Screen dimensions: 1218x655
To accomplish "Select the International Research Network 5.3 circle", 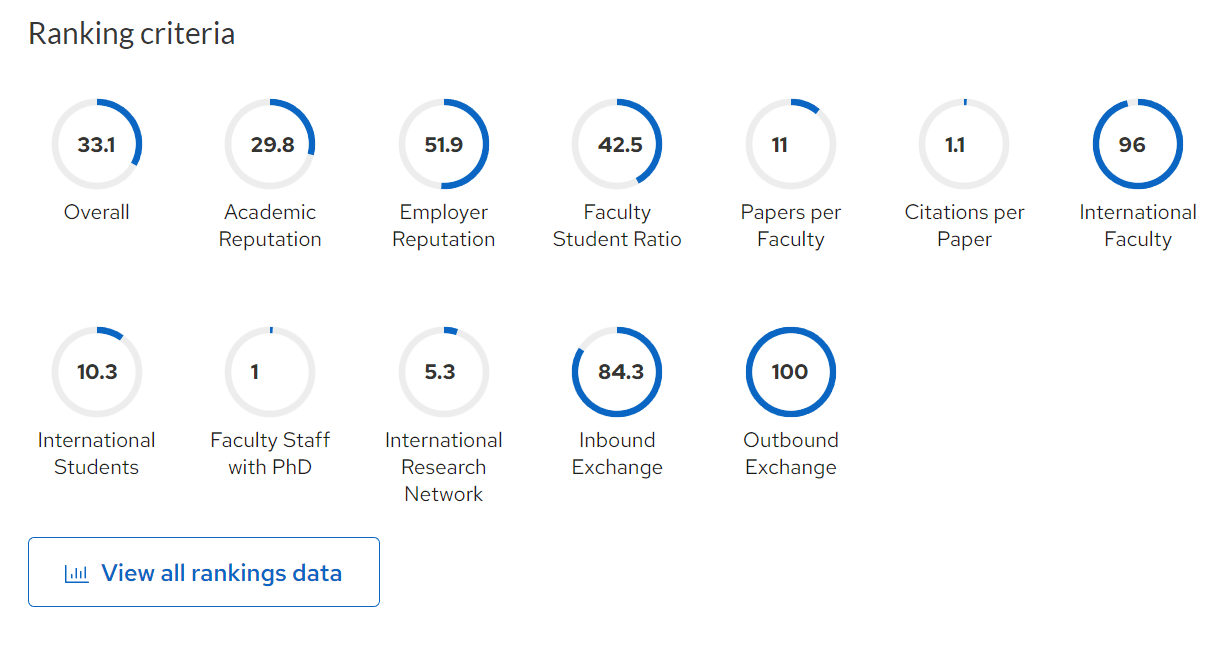I will tap(444, 372).
